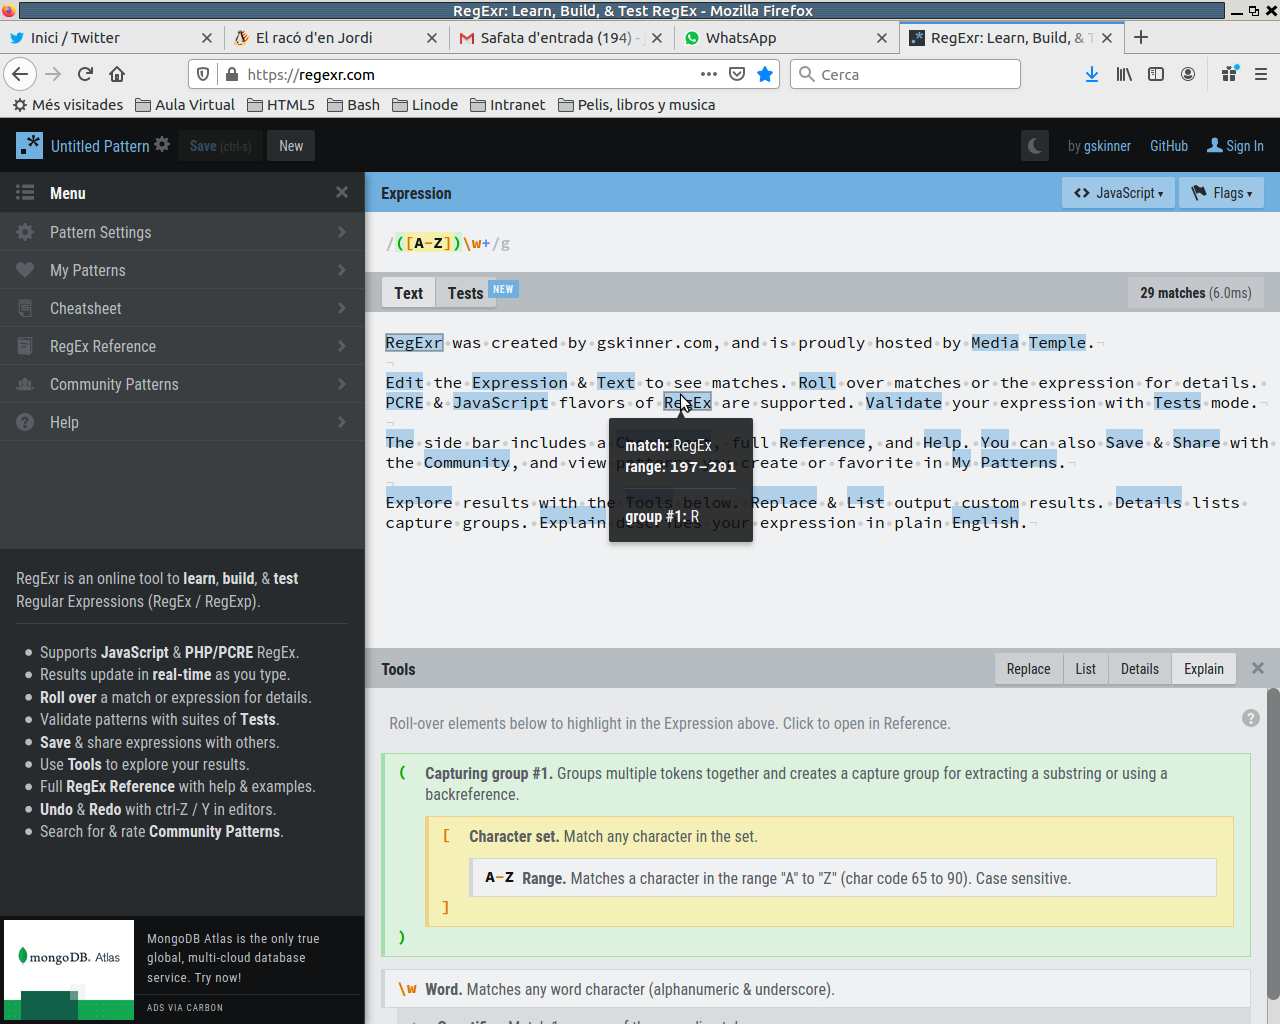This screenshot has width=1280, height=1024.
Task: Open pattern settings gear next to Untitled Pattern
Action: click(x=162, y=145)
